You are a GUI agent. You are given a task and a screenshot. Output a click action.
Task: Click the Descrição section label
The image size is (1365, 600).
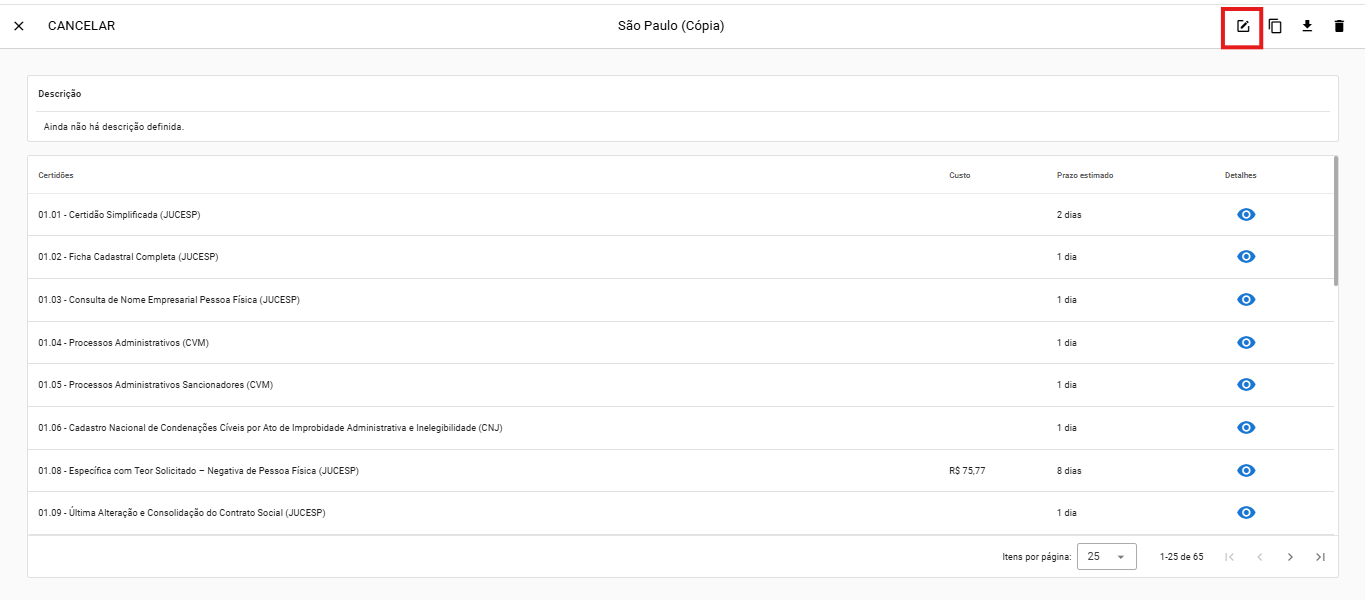coord(60,94)
